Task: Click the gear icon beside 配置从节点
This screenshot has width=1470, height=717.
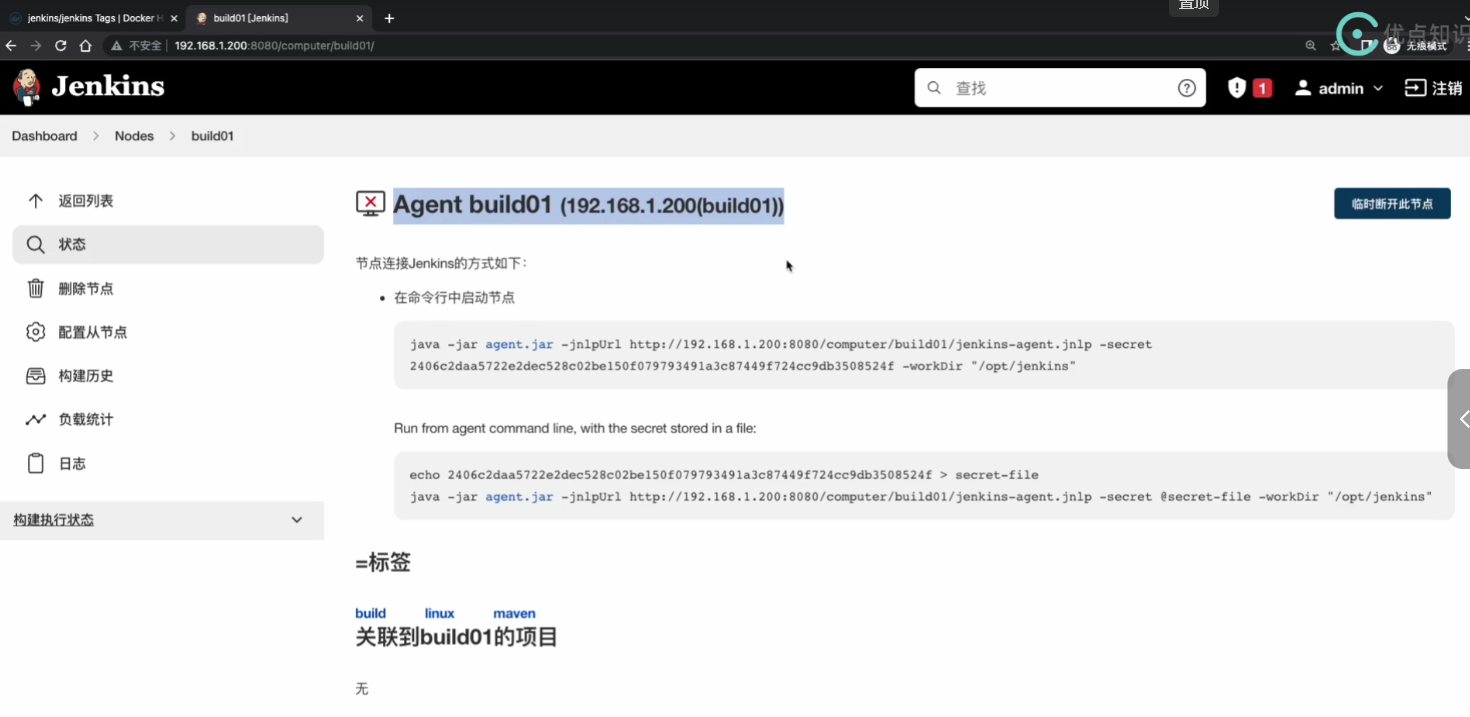Action: (x=36, y=332)
